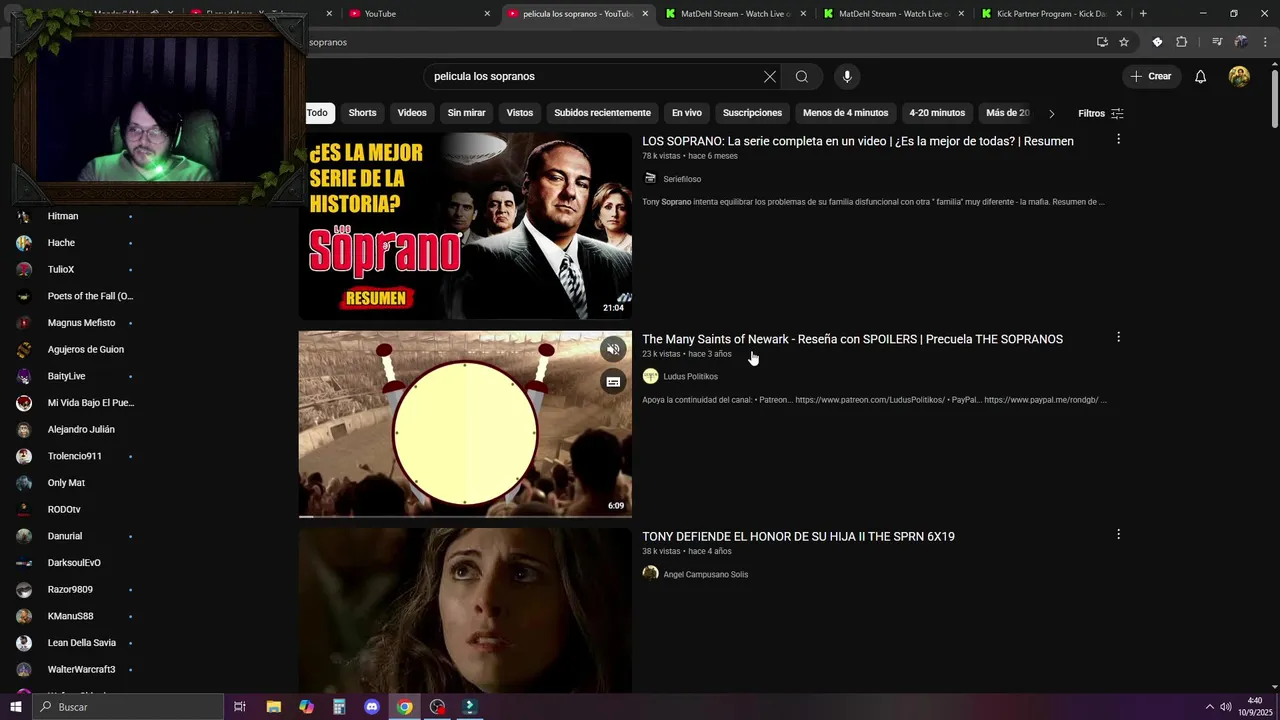Toggle the En vivo filter chip
The height and width of the screenshot is (720, 1280).
(x=687, y=113)
